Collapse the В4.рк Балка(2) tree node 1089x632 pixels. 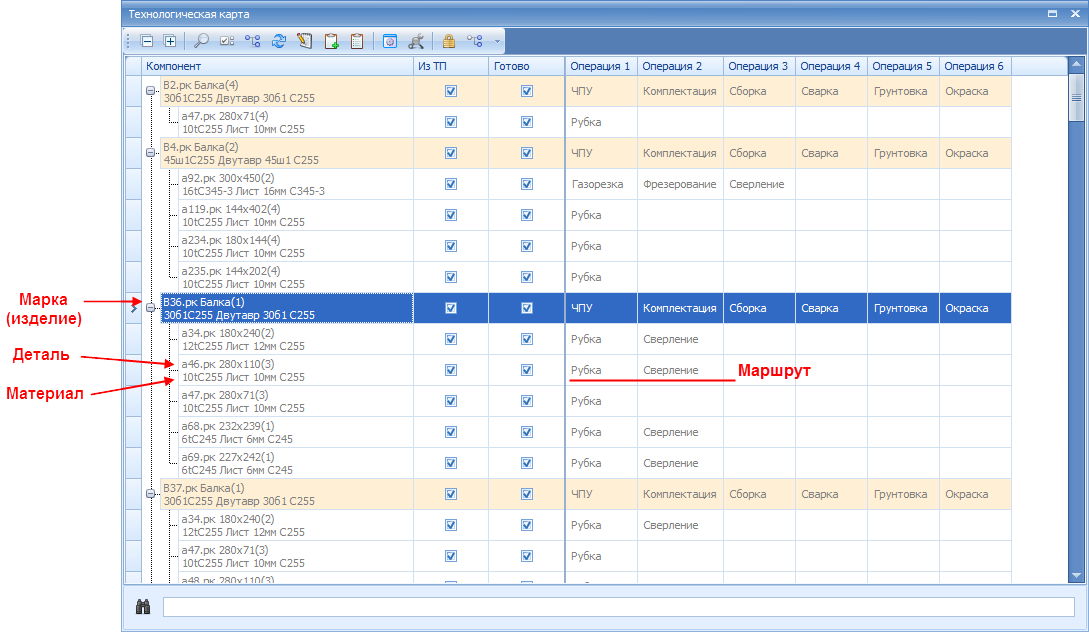pyautogui.click(x=151, y=153)
